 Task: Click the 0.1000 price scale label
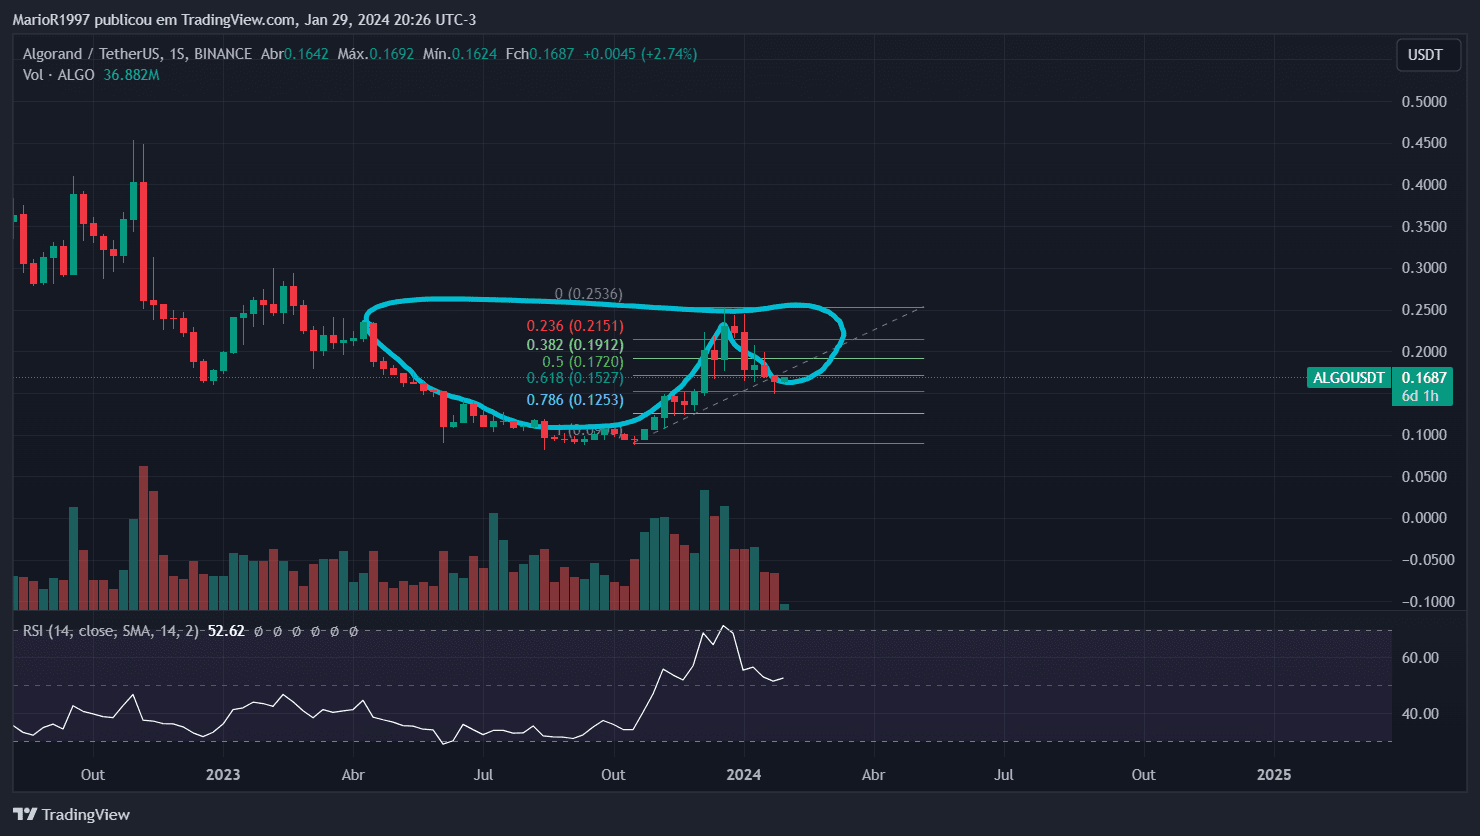(1424, 435)
